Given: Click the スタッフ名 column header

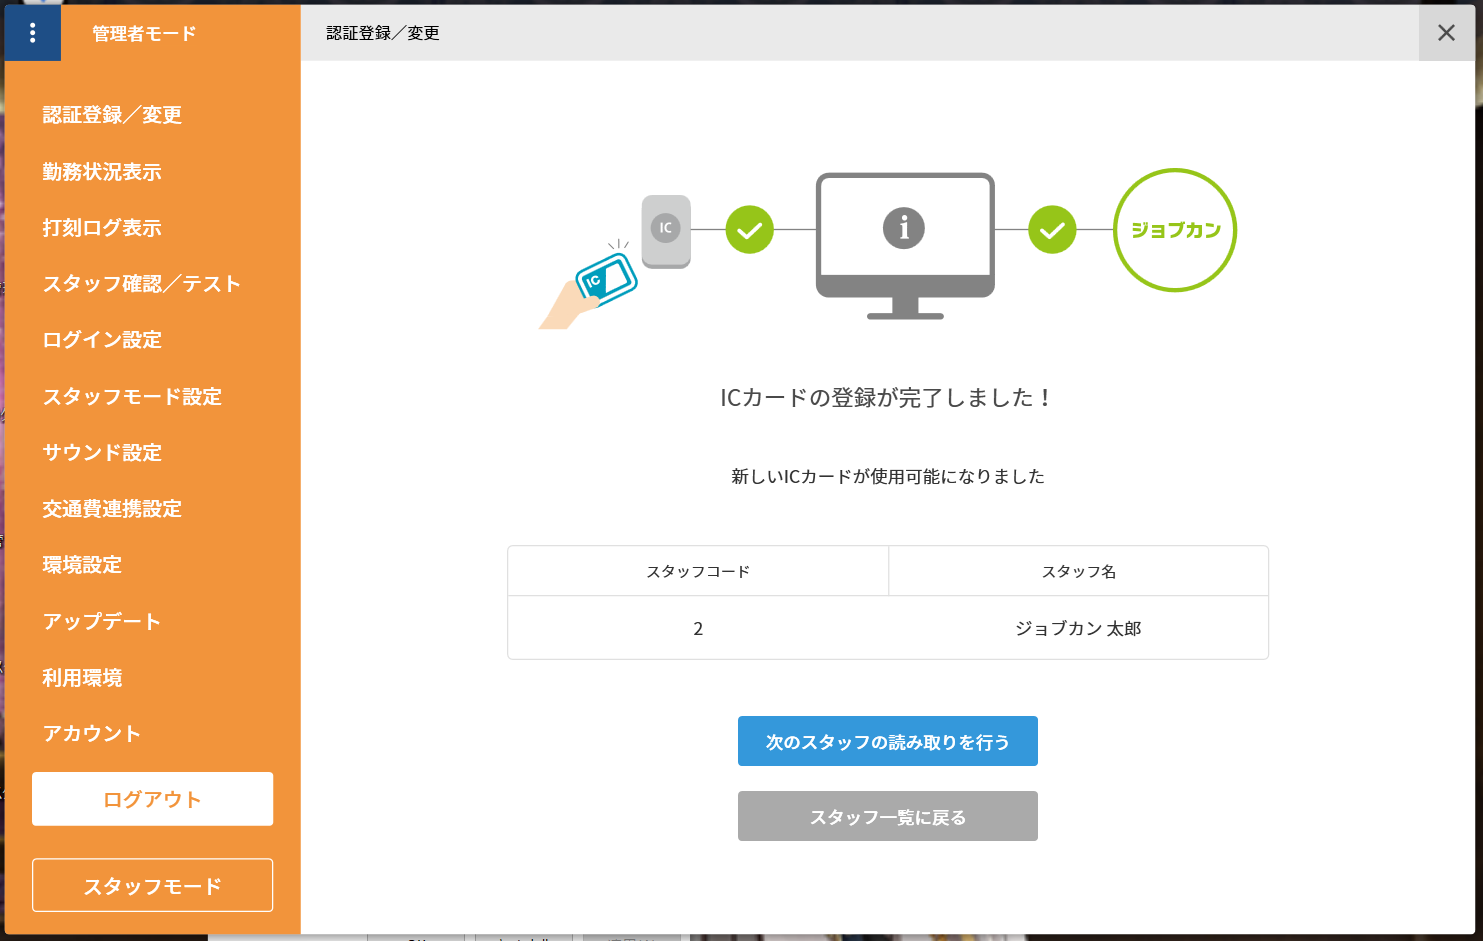Looking at the screenshot, I should pyautogui.click(x=1079, y=571).
